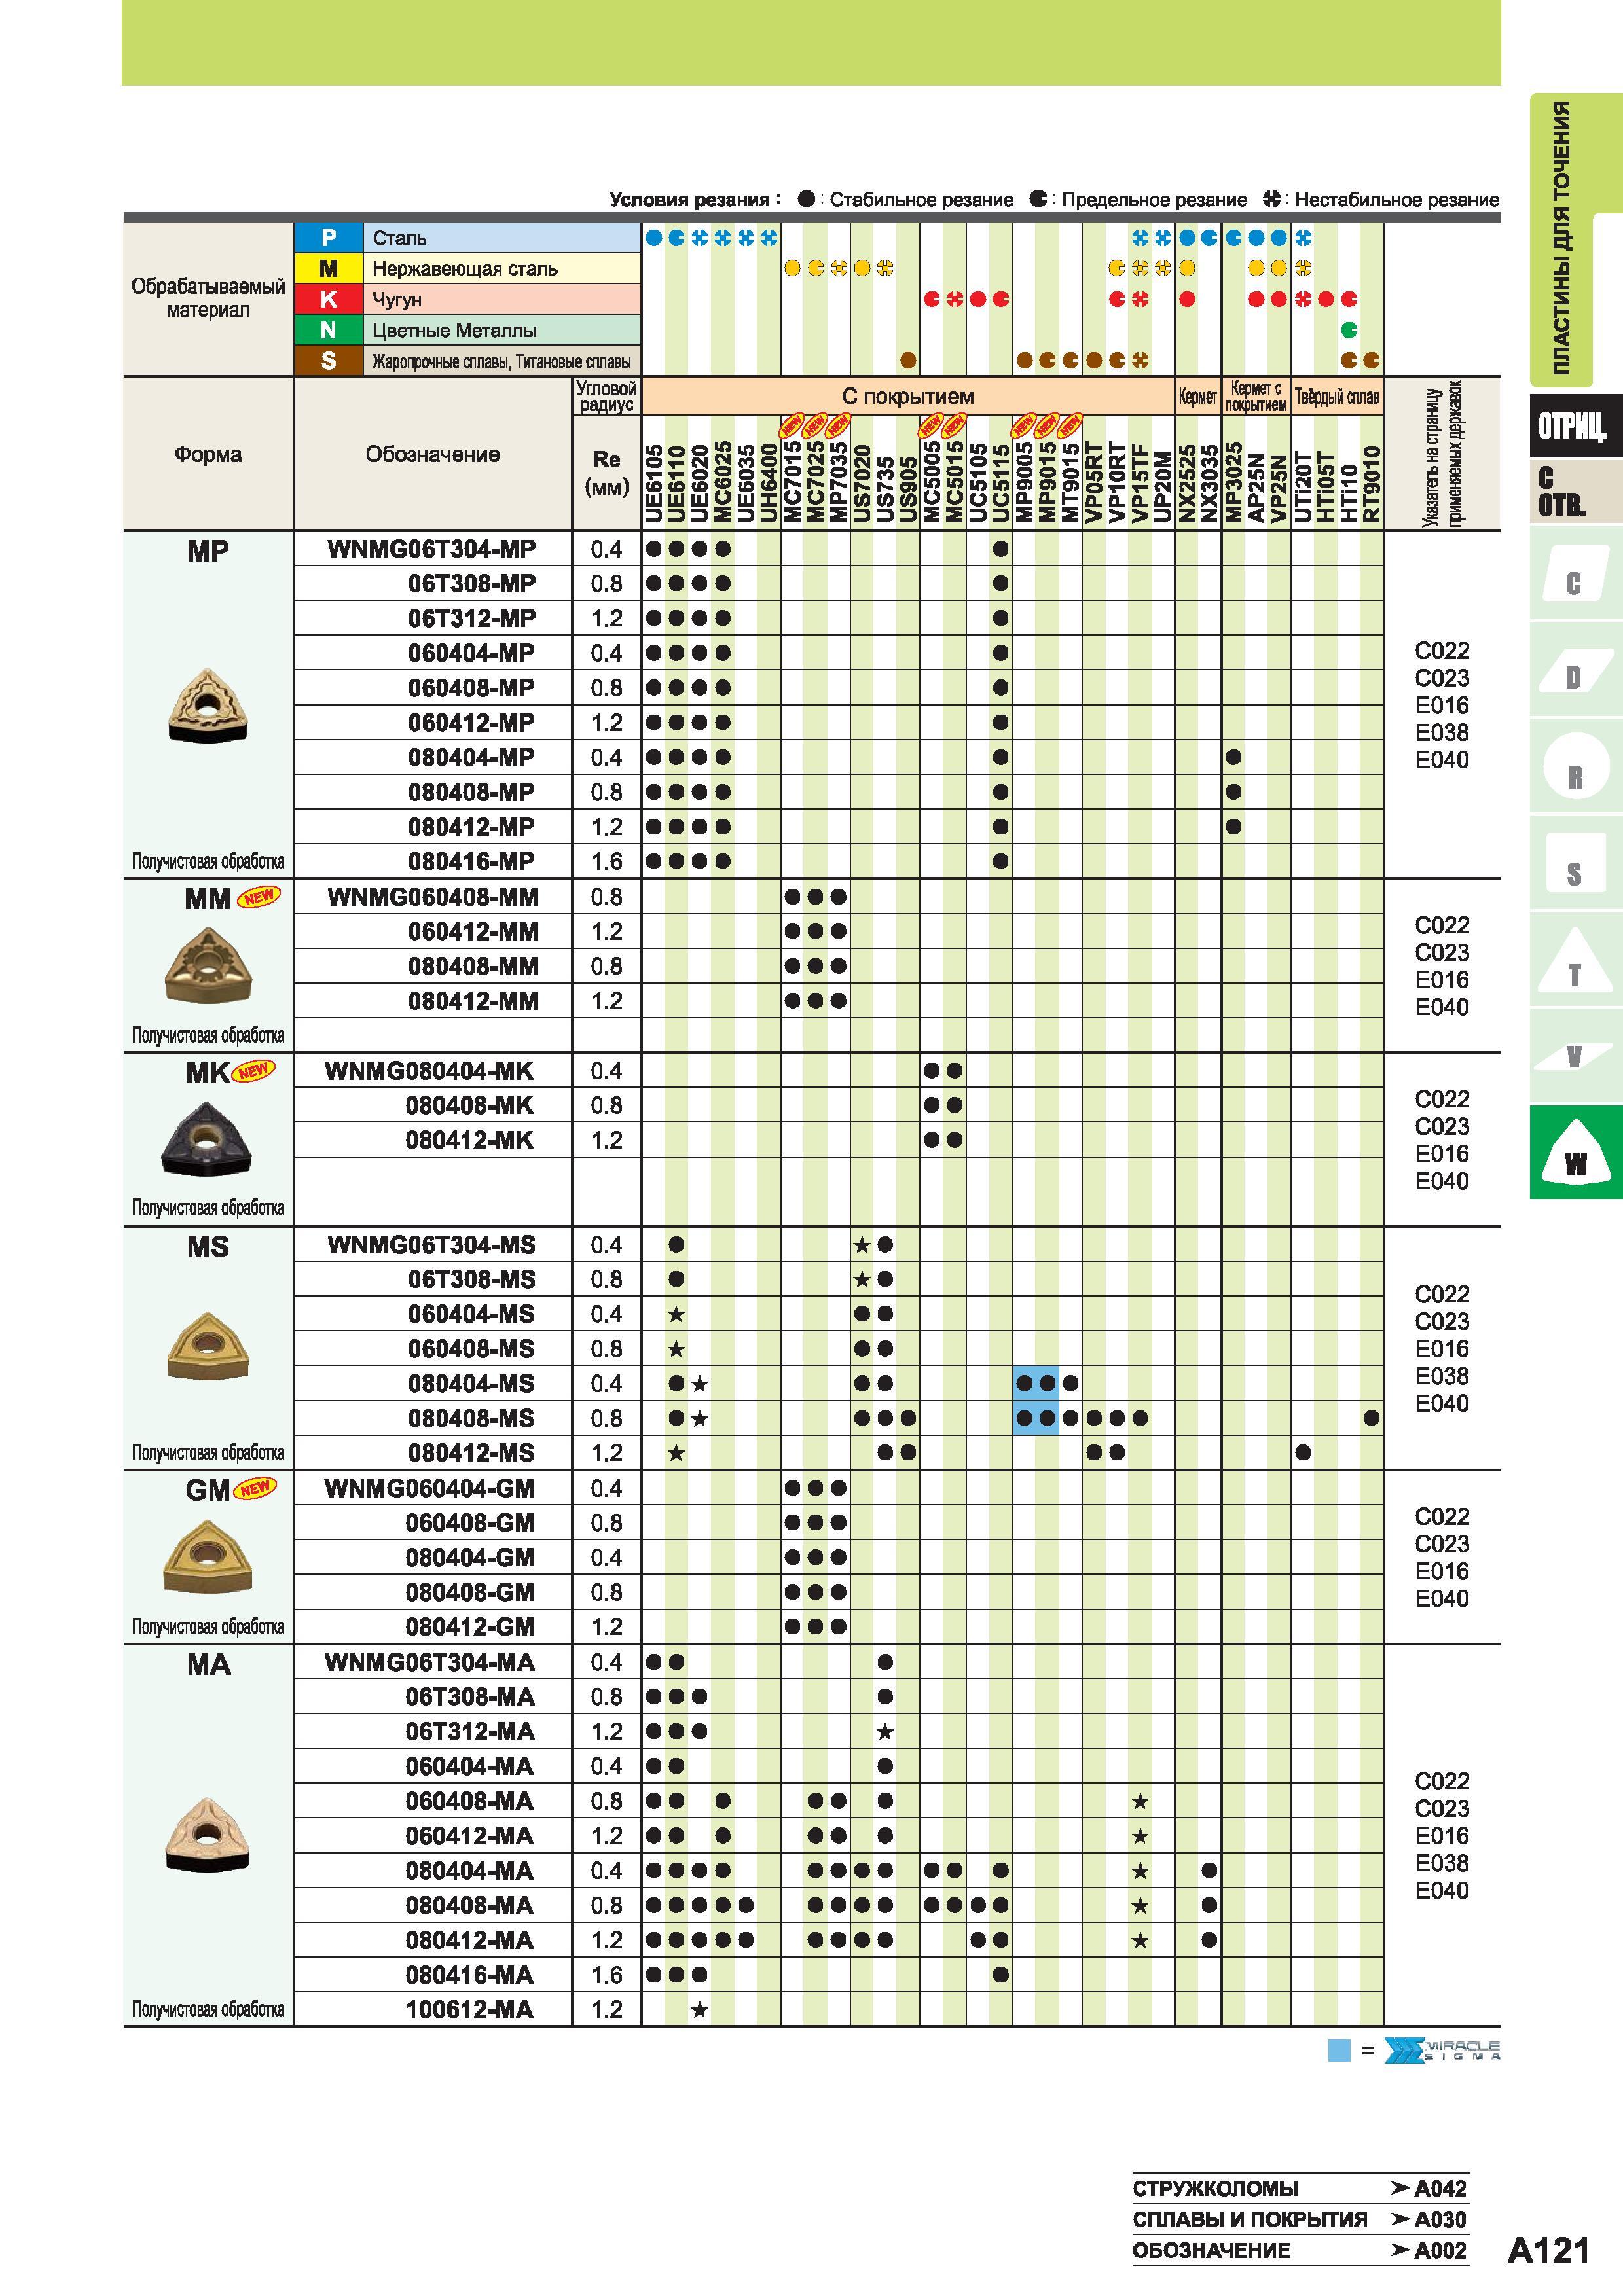Click the Miracle Sigma logo
Screen dimensions: 1623x2296
(x=1442, y=2050)
